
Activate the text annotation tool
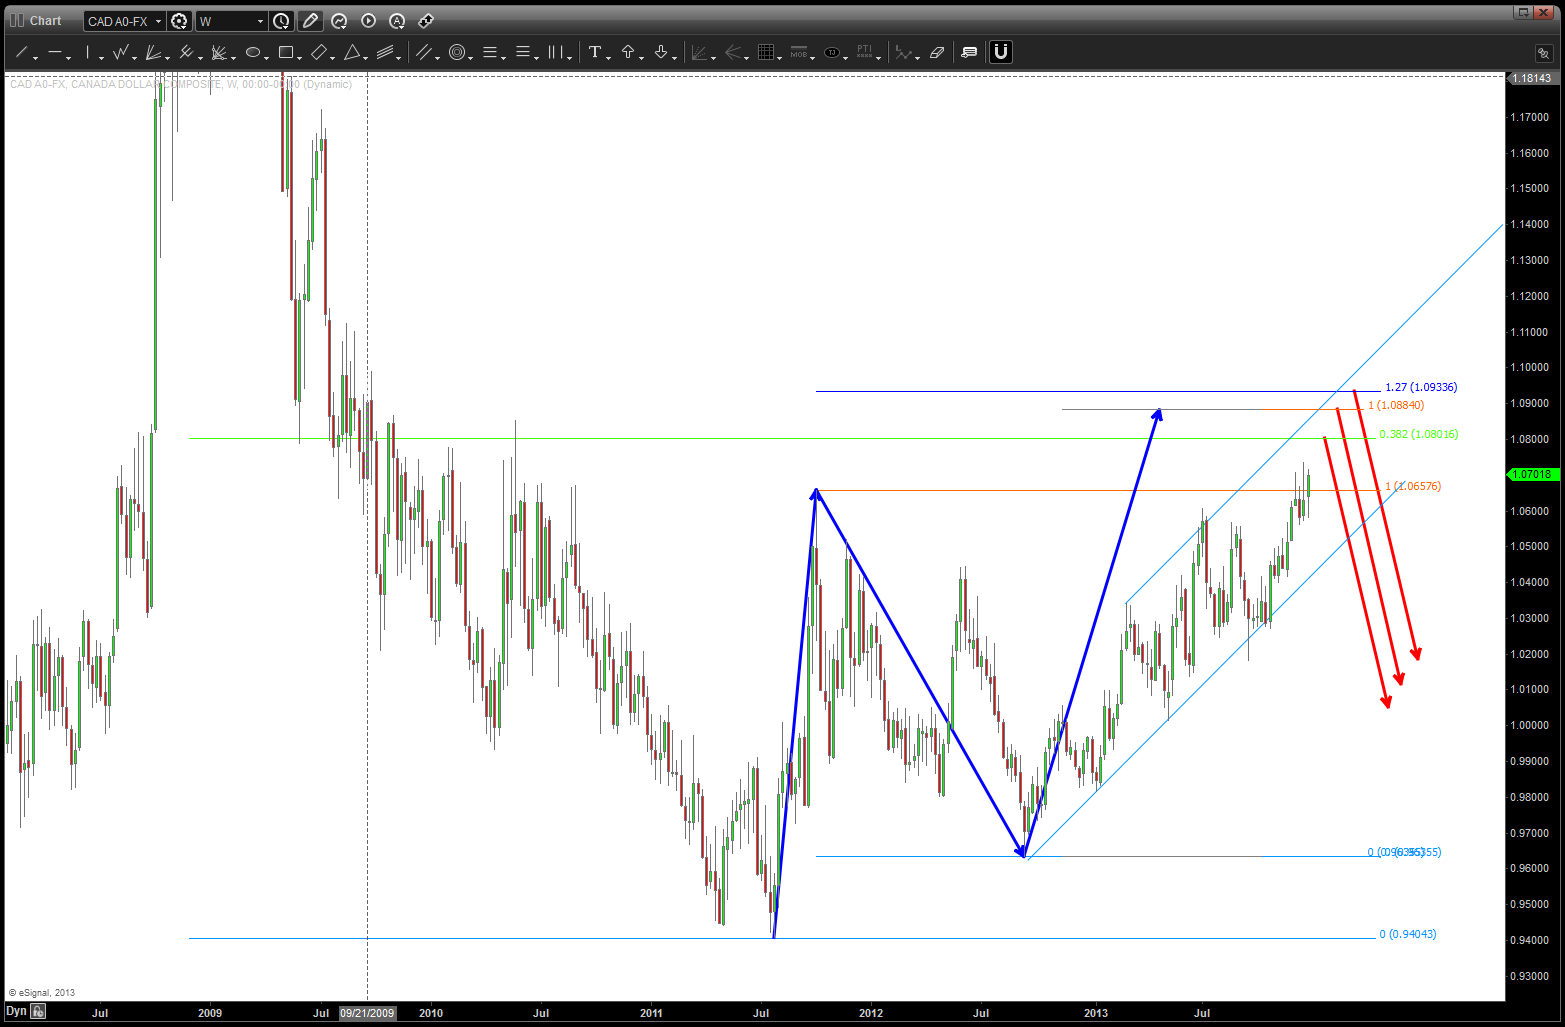tap(595, 52)
